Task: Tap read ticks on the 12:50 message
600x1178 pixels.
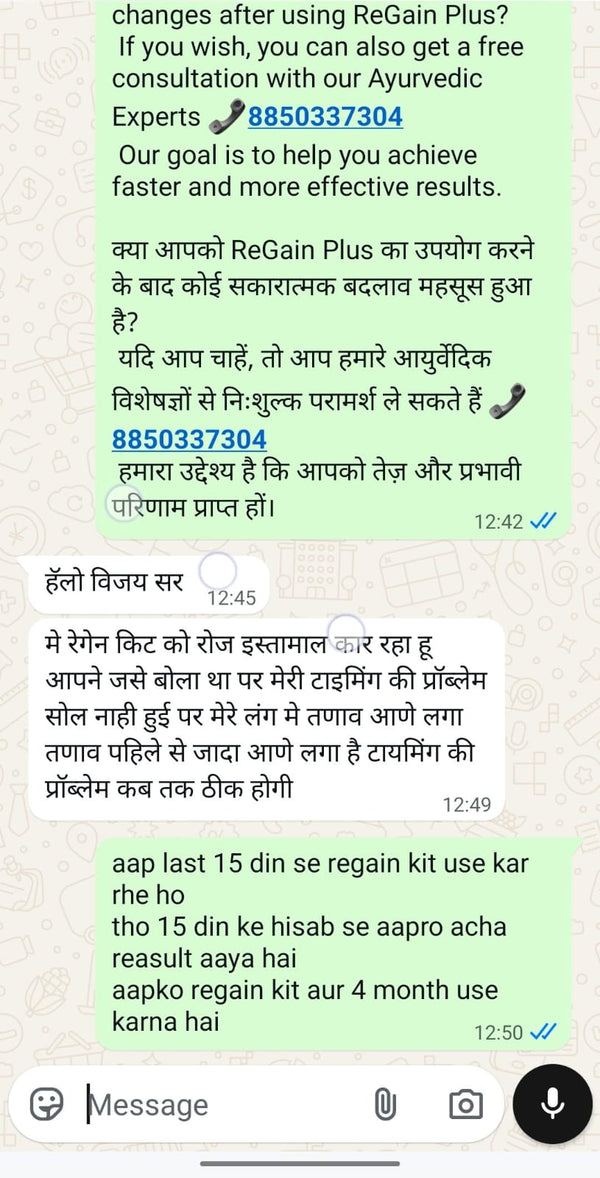Action: [x=542, y=1032]
